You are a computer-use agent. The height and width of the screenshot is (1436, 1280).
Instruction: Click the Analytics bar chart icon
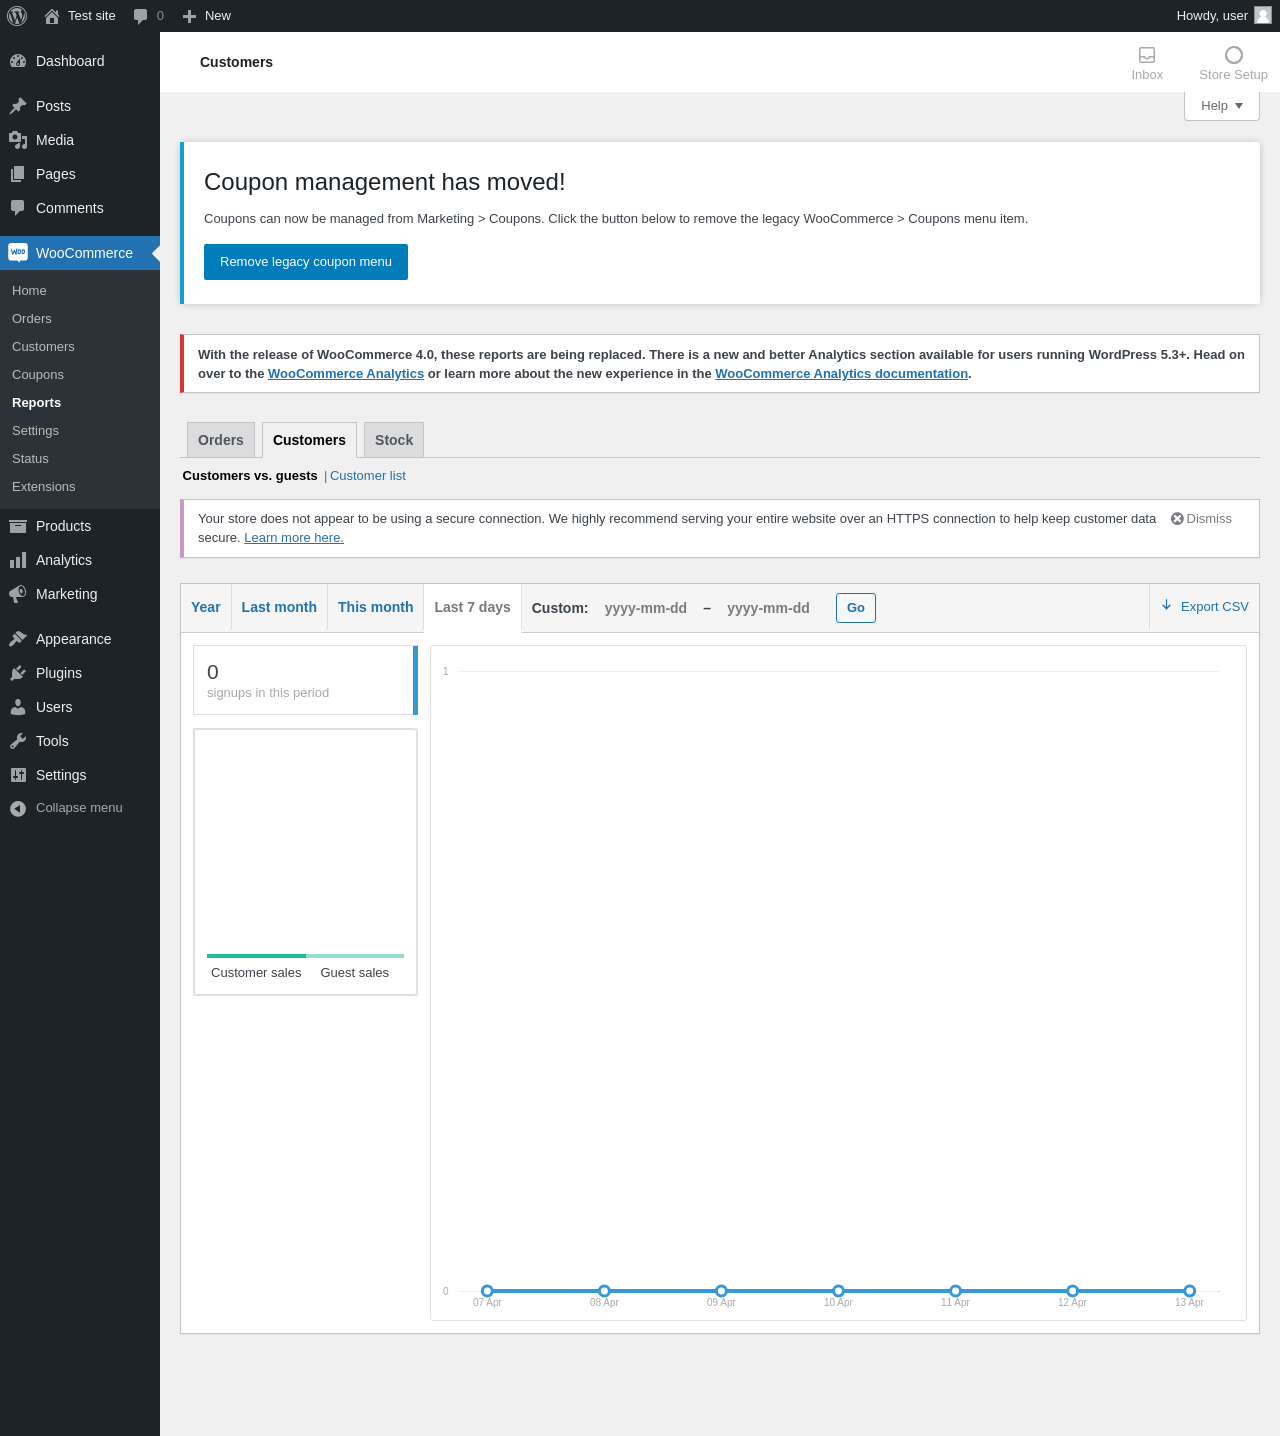pyautogui.click(x=18, y=560)
